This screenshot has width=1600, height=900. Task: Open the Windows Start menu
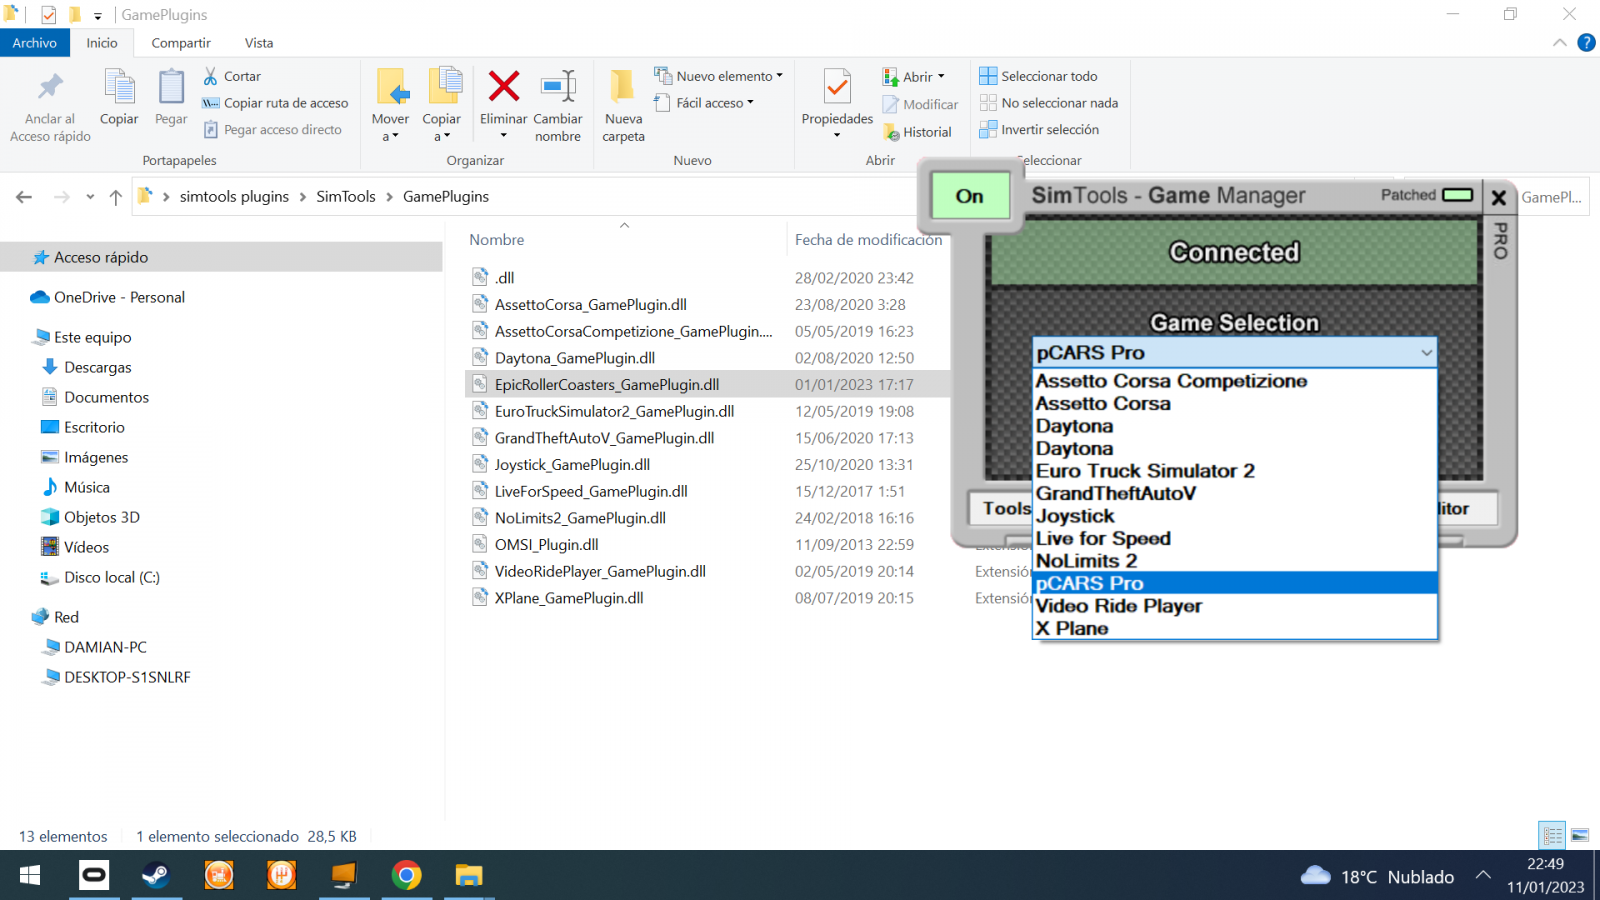click(30, 876)
